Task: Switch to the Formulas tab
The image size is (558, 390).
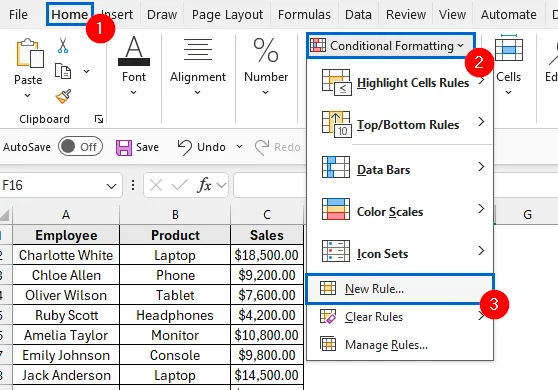Action: [x=304, y=15]
